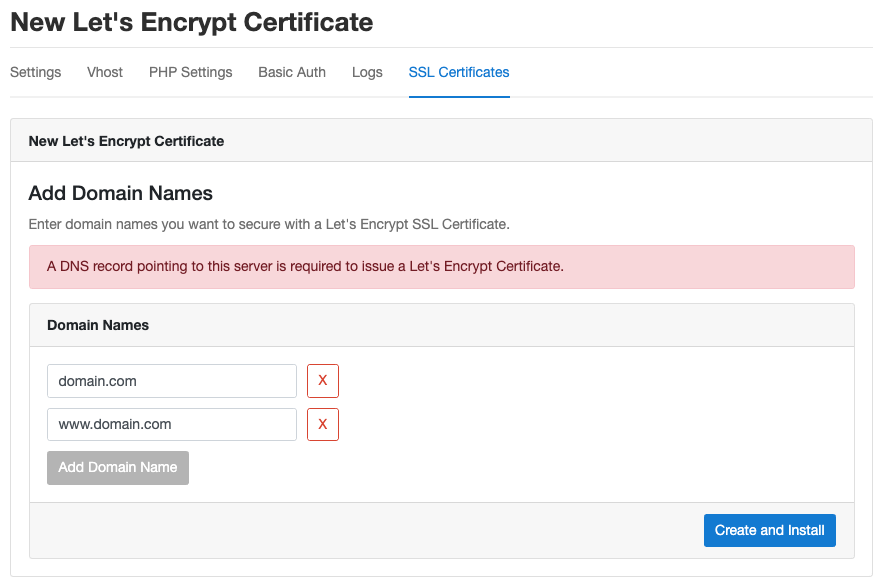
Task: Select the SSL Certificates tab
Action: click(459, 72)
